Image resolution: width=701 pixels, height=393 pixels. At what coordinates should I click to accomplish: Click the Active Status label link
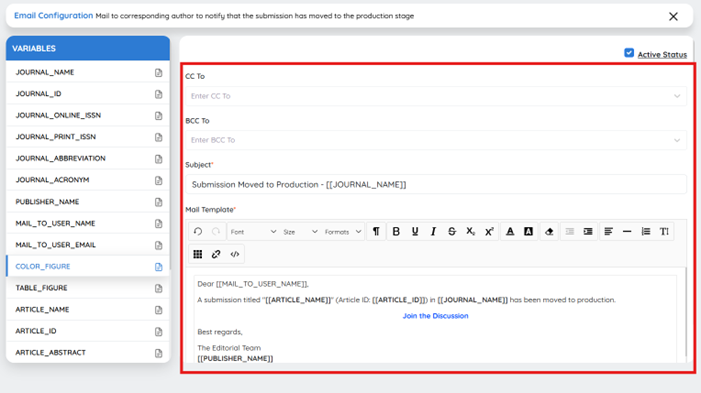pyautogui.click(x=662, y=55)
